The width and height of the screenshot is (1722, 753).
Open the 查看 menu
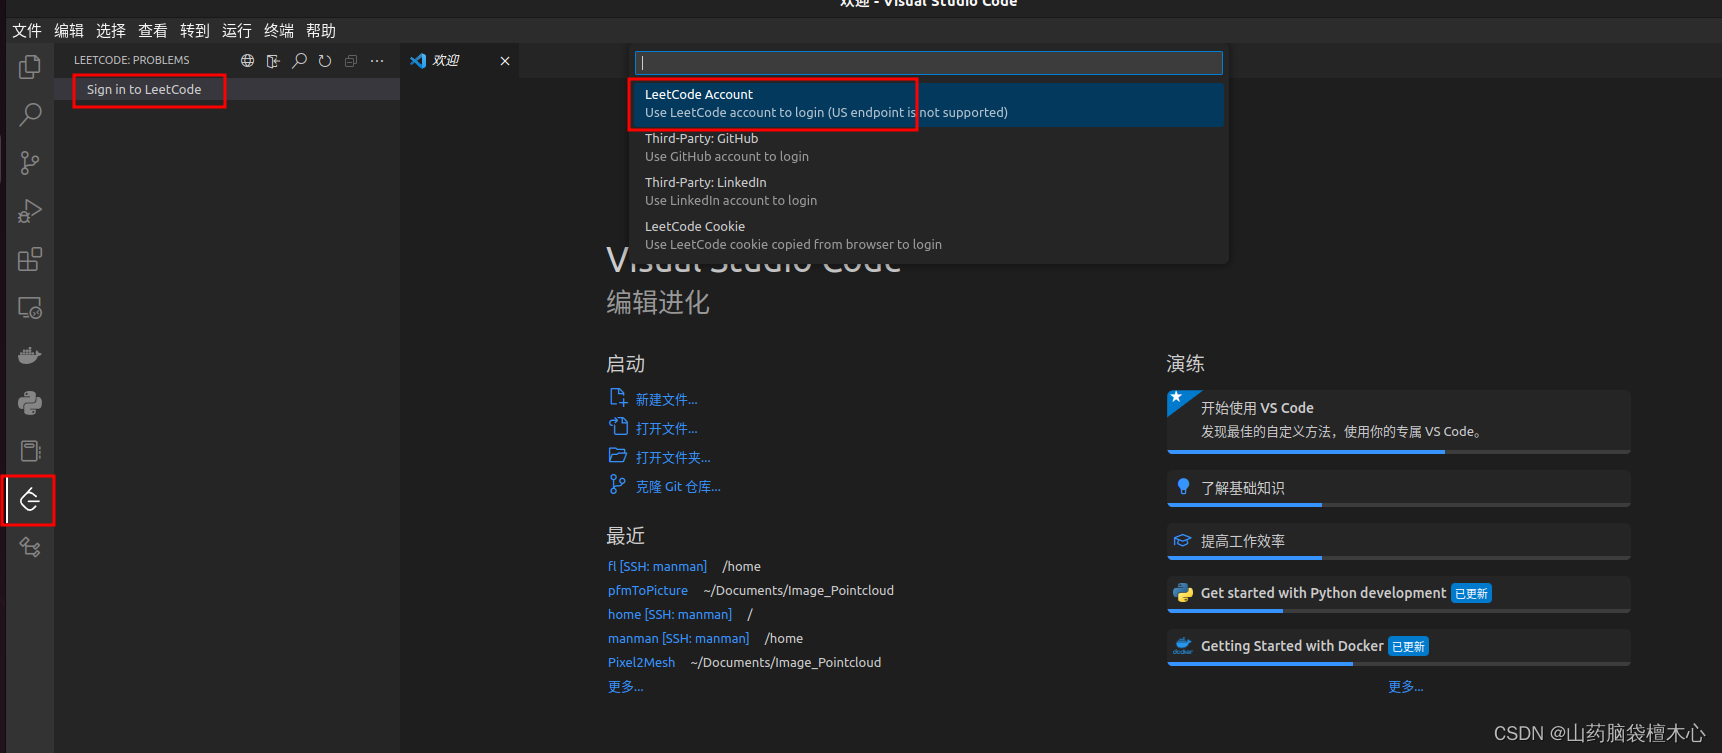(x=153, y=31)
